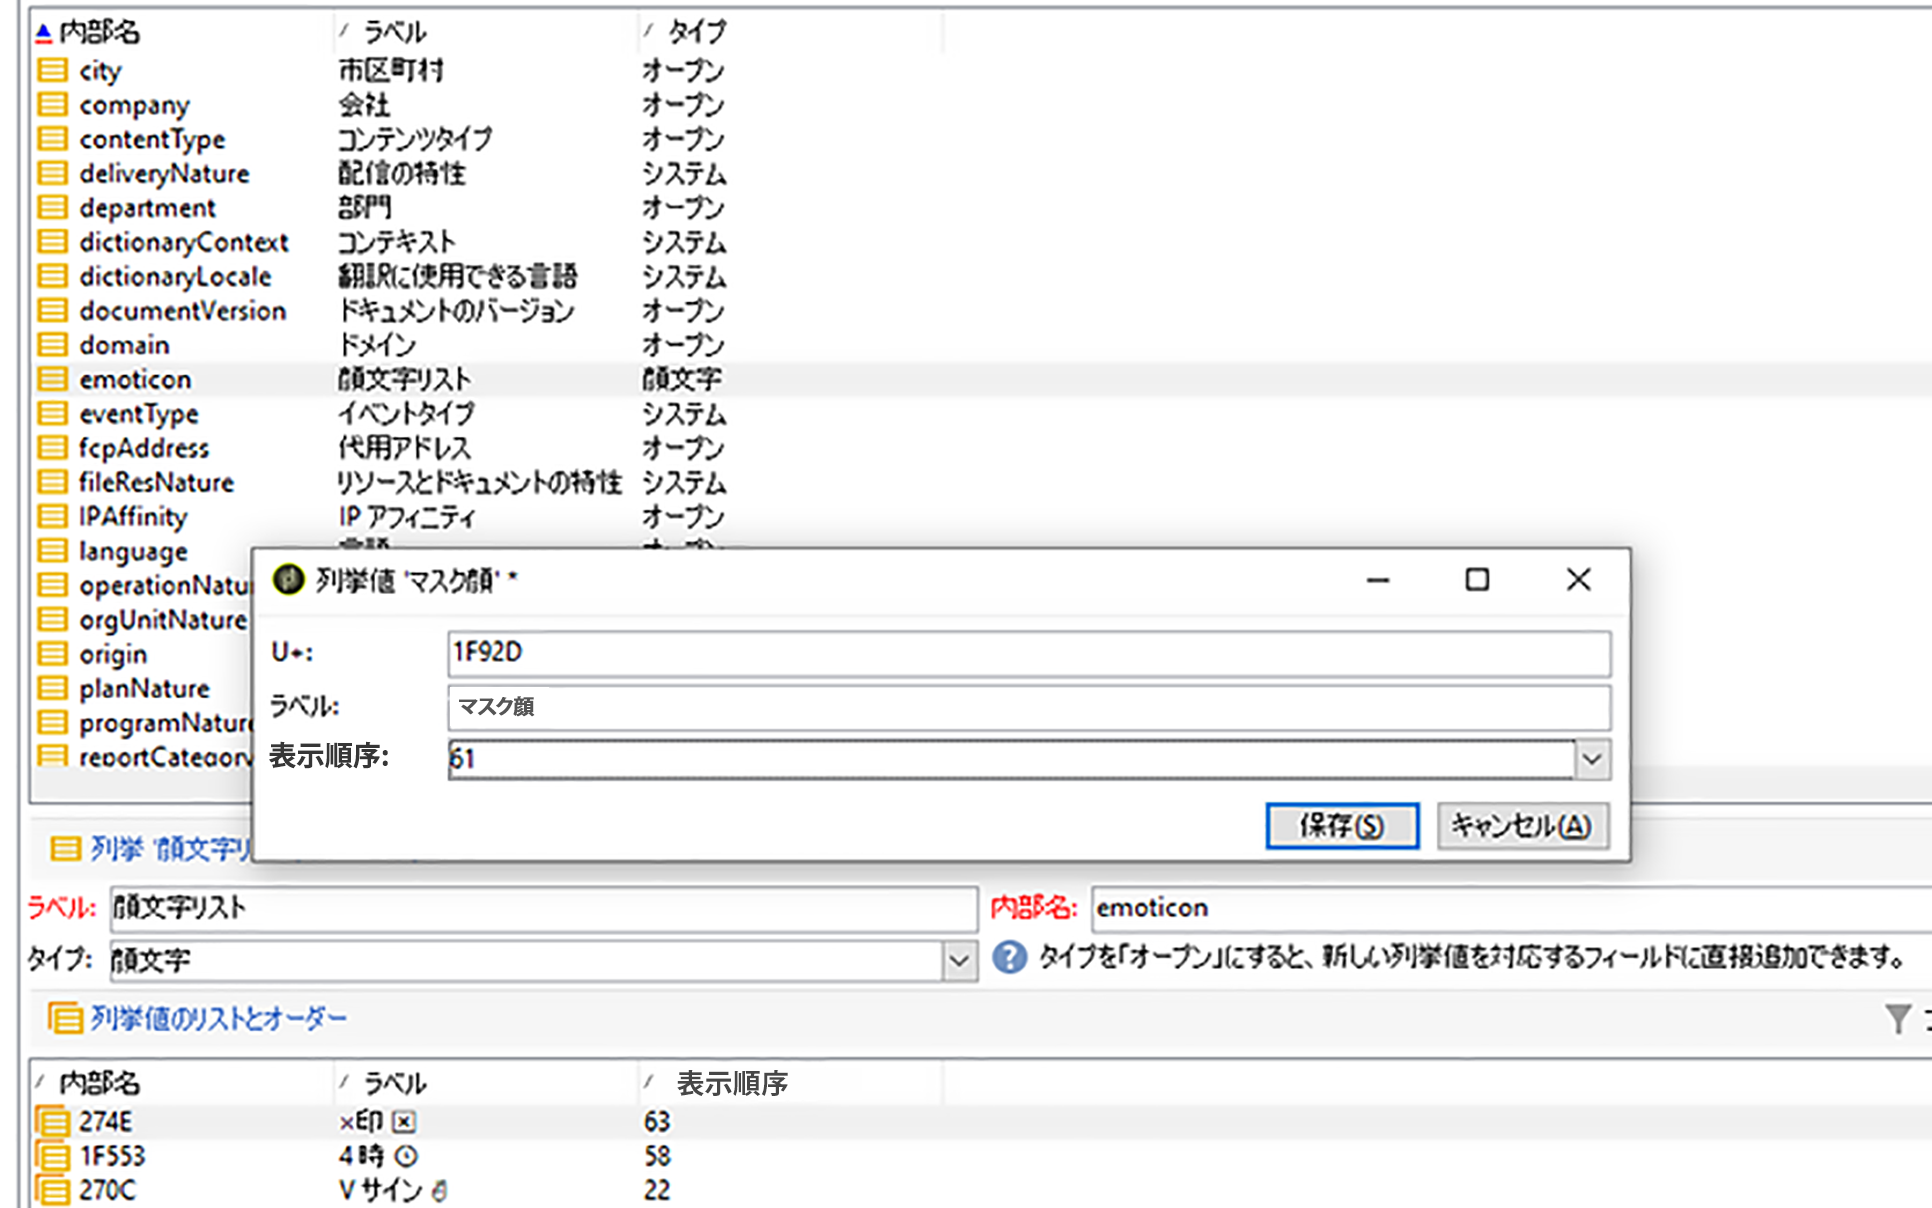Screen dimensions: 1932x1208
Task: Click the city enumeration row icon
Action: point(52,71)
